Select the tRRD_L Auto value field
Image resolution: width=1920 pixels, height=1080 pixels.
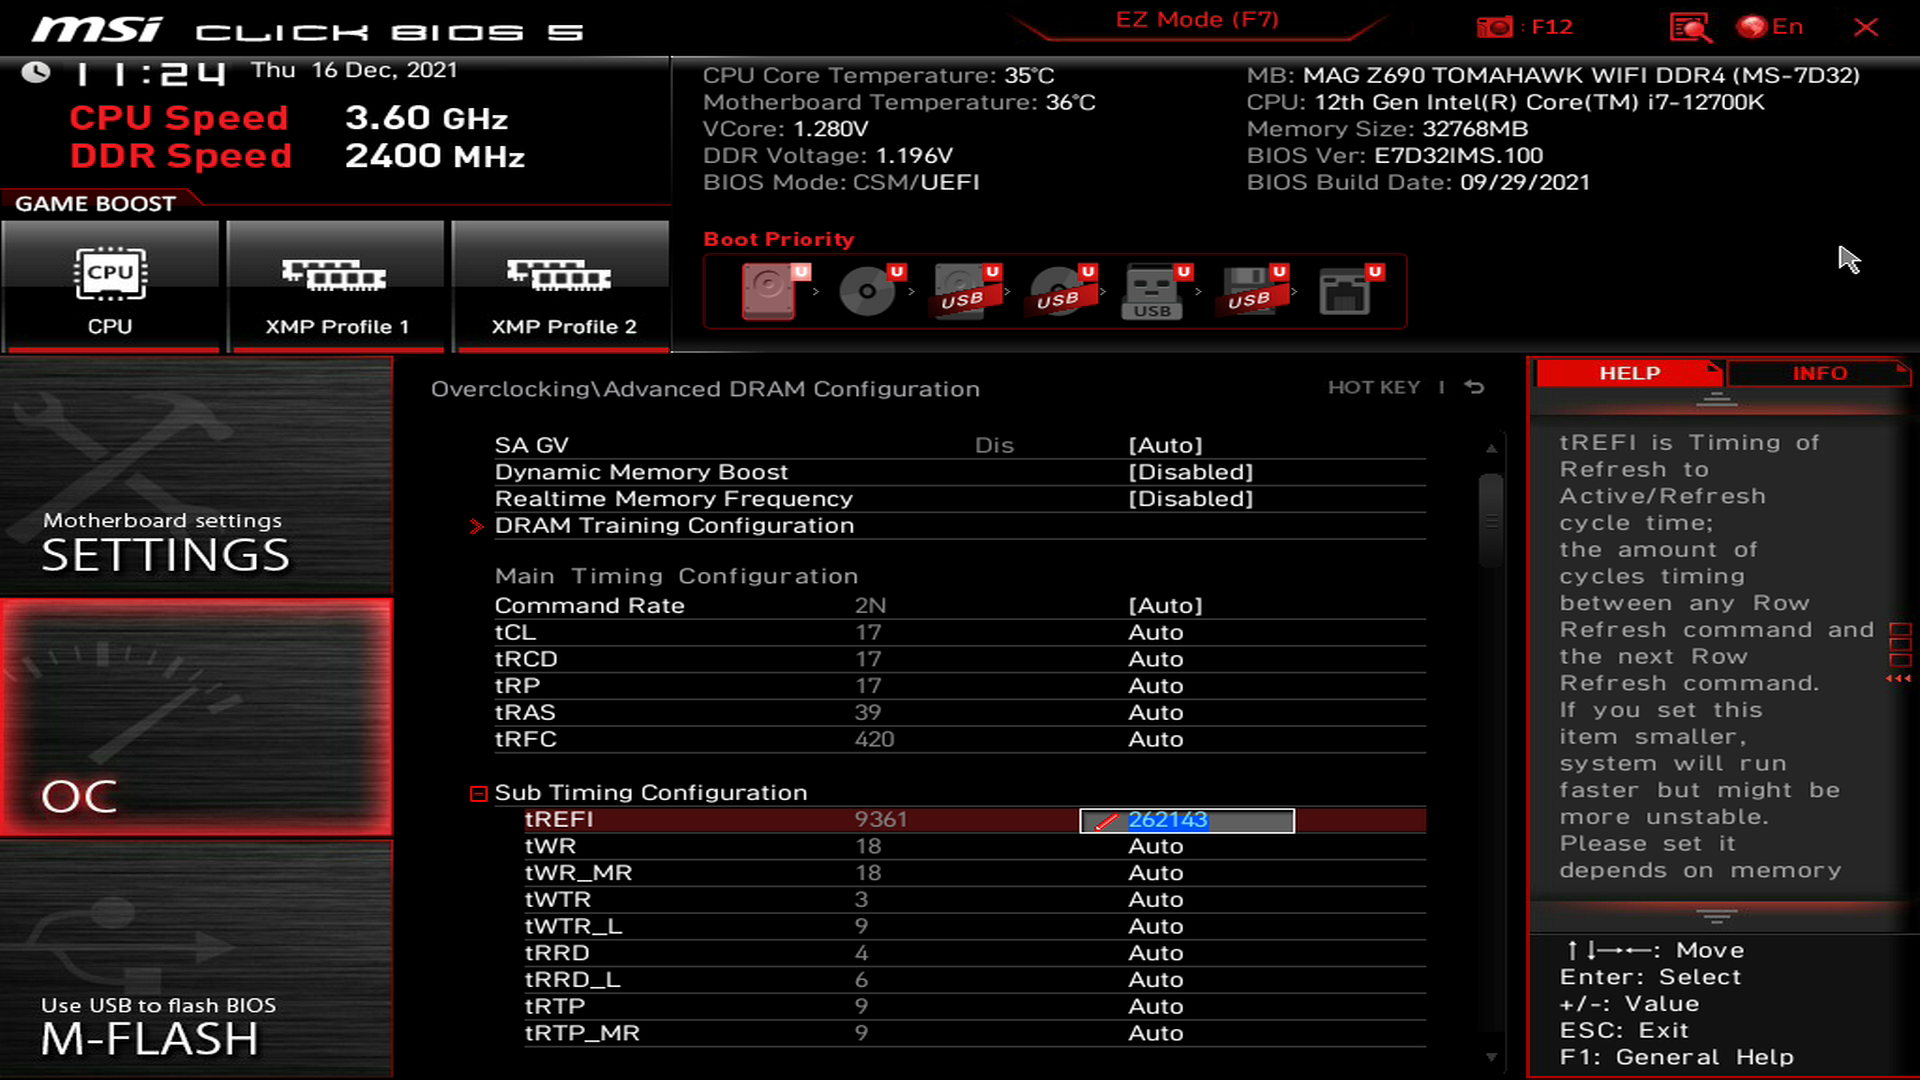pyautogui.click(x=1156, y=980)
